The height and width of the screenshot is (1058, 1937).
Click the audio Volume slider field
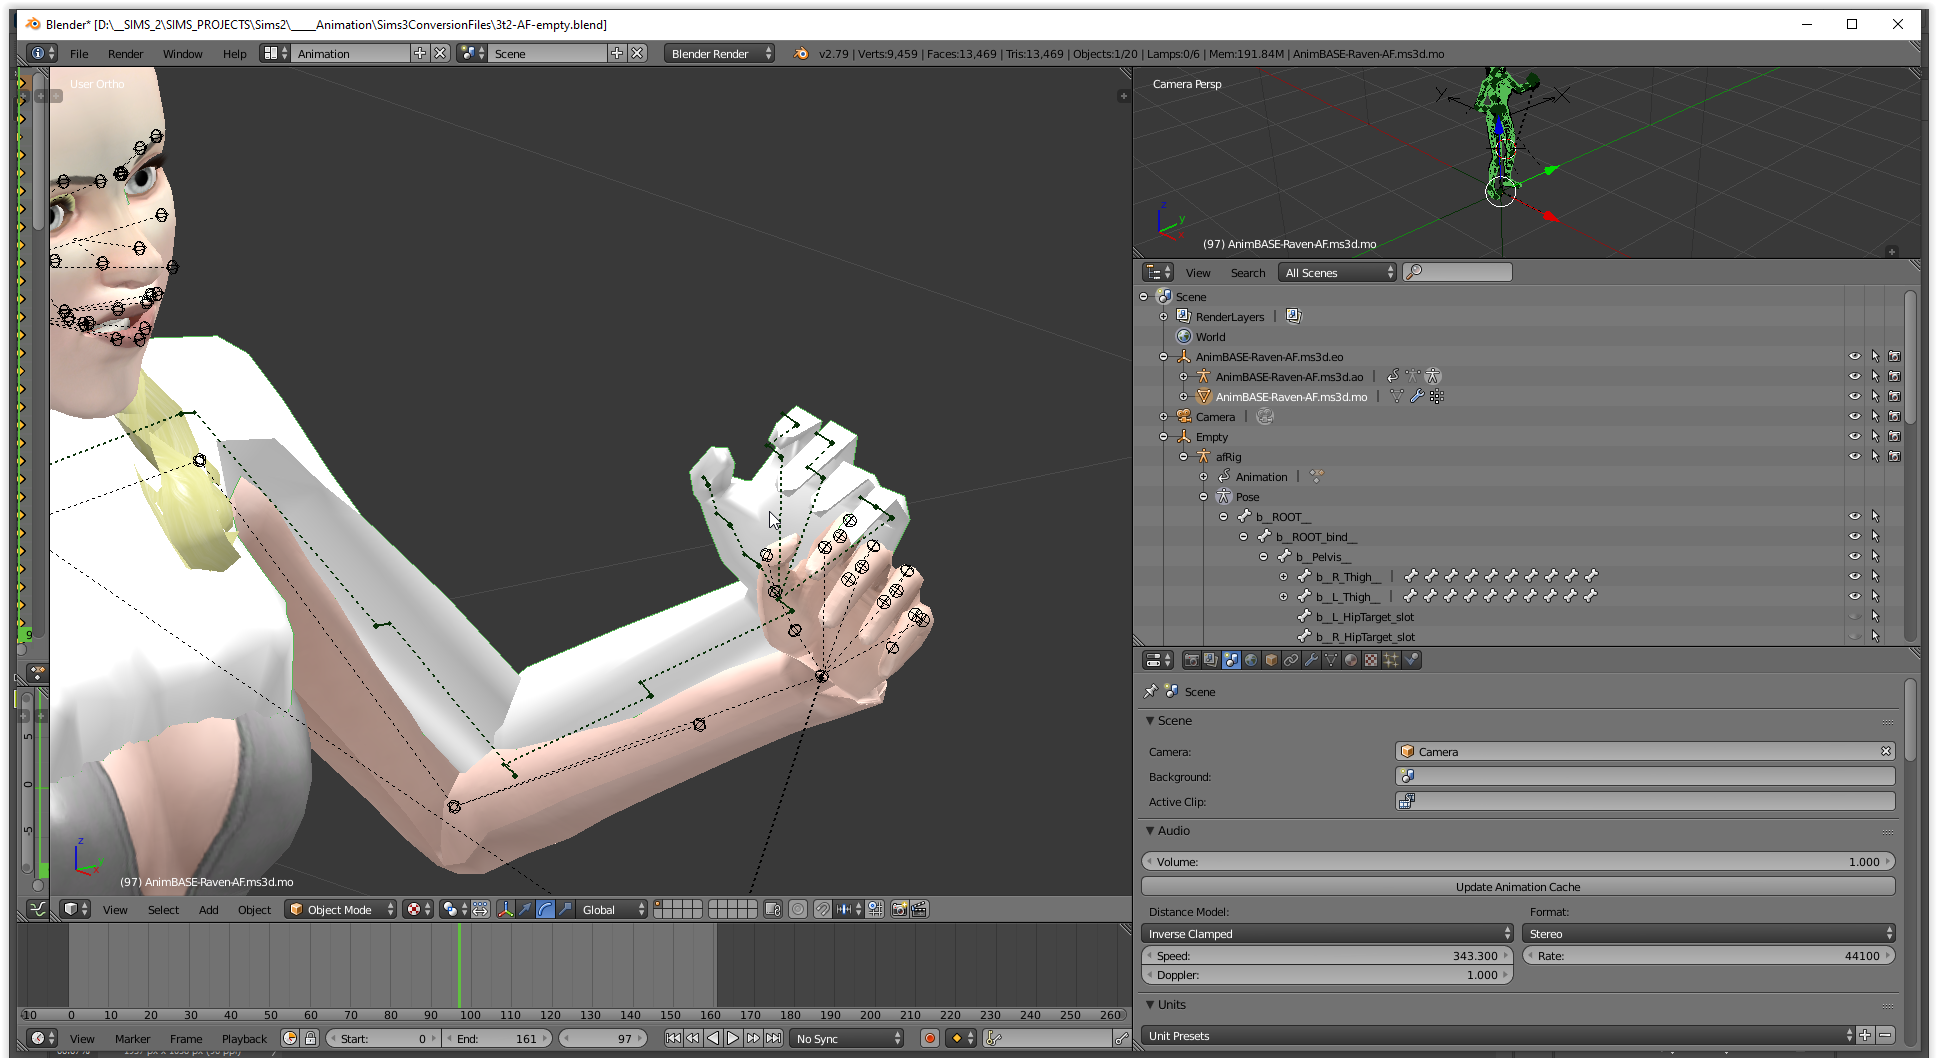click(x=1517, y=862)
